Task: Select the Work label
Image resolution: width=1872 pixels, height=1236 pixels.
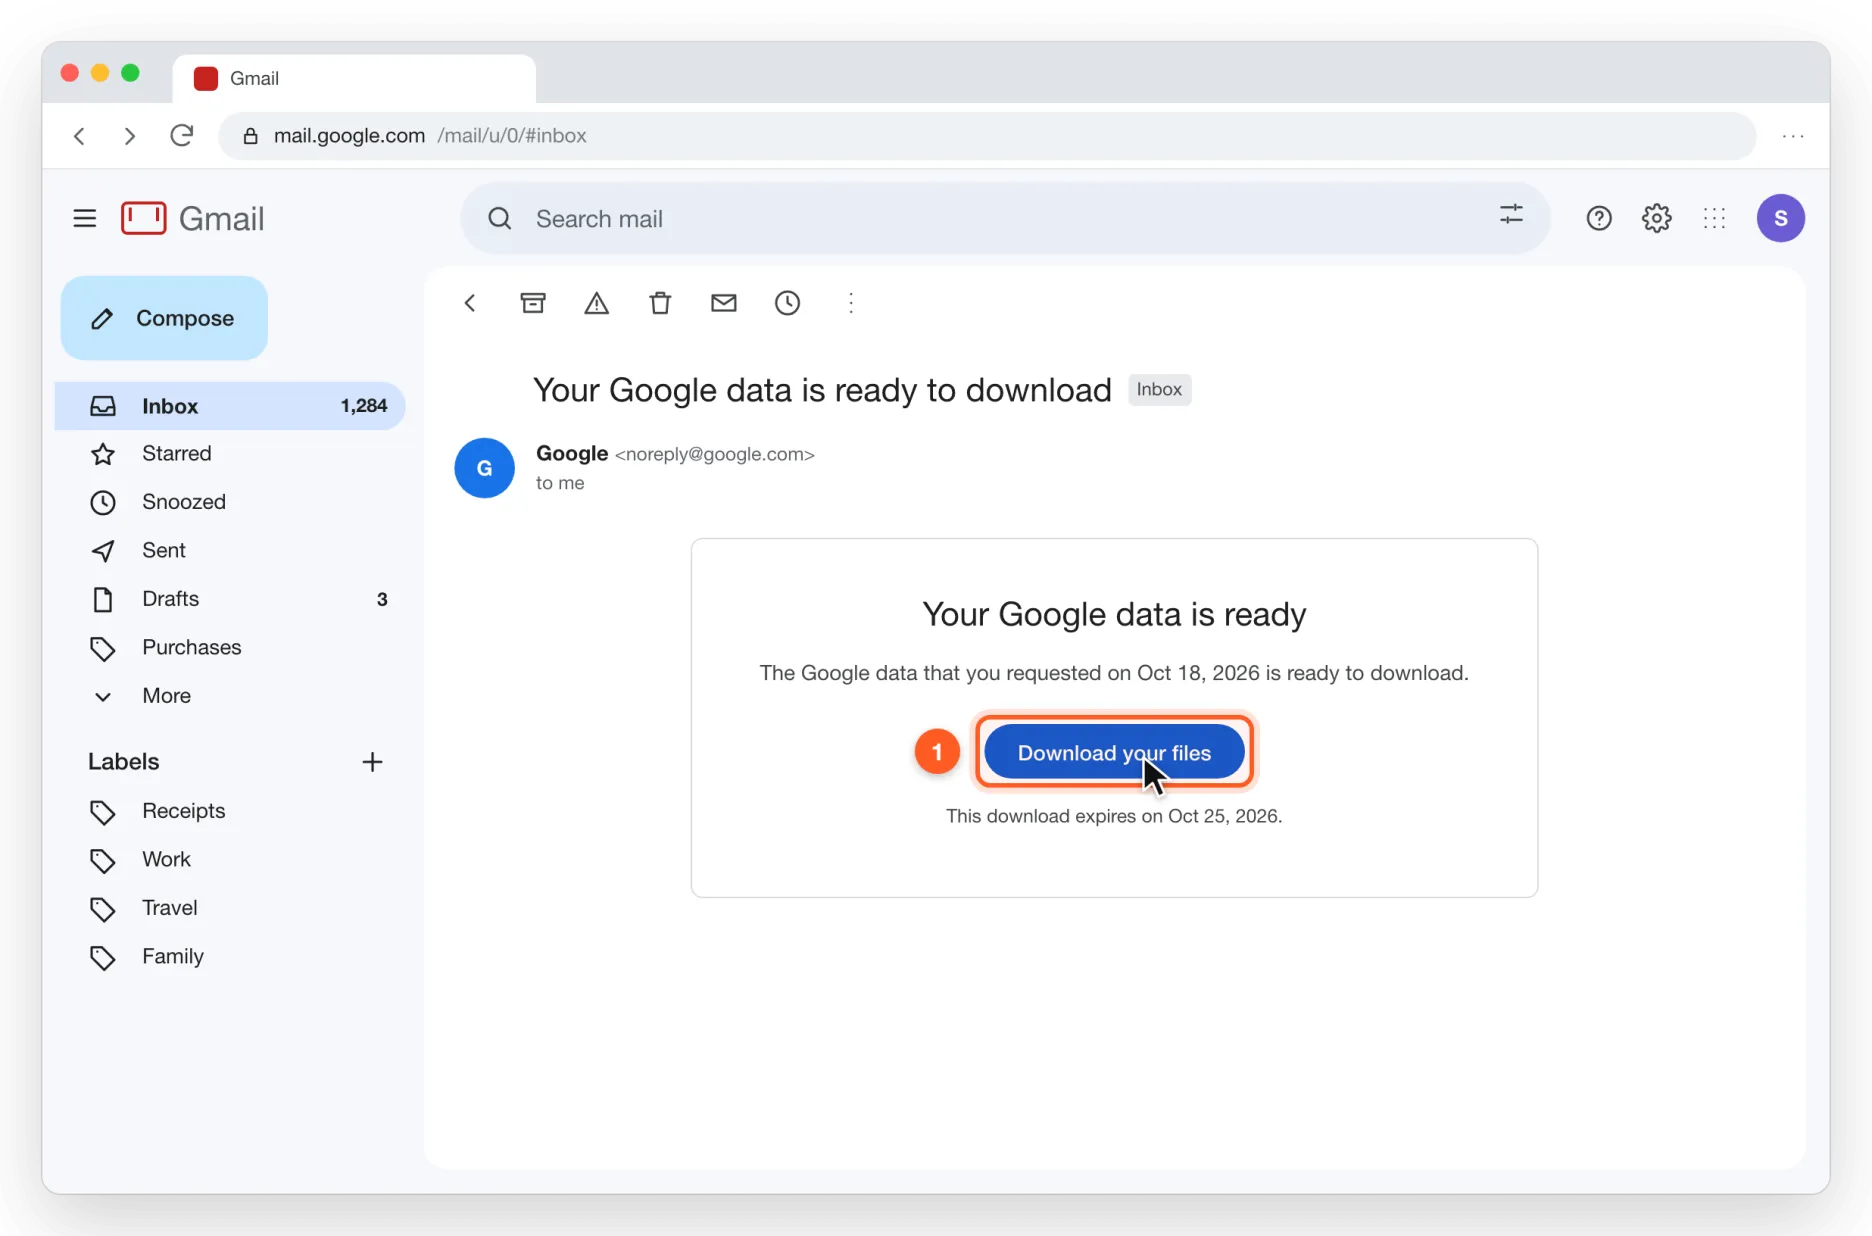Action: click(x=230, y=860)
